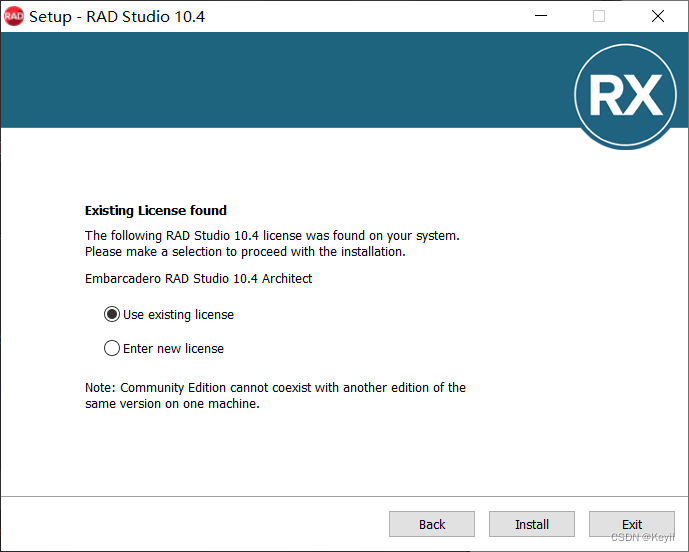Click "Please make a selection to proceed" line
Screen dimensions: 689x552
(x=245, y=252)
